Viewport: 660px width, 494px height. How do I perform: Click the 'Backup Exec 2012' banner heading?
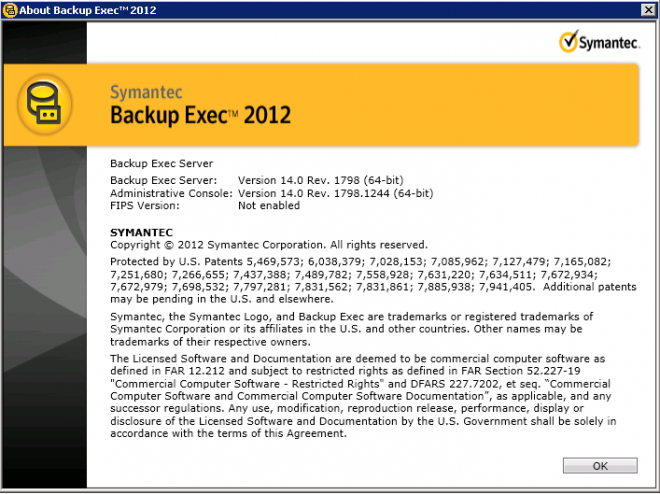pos(200,115)
